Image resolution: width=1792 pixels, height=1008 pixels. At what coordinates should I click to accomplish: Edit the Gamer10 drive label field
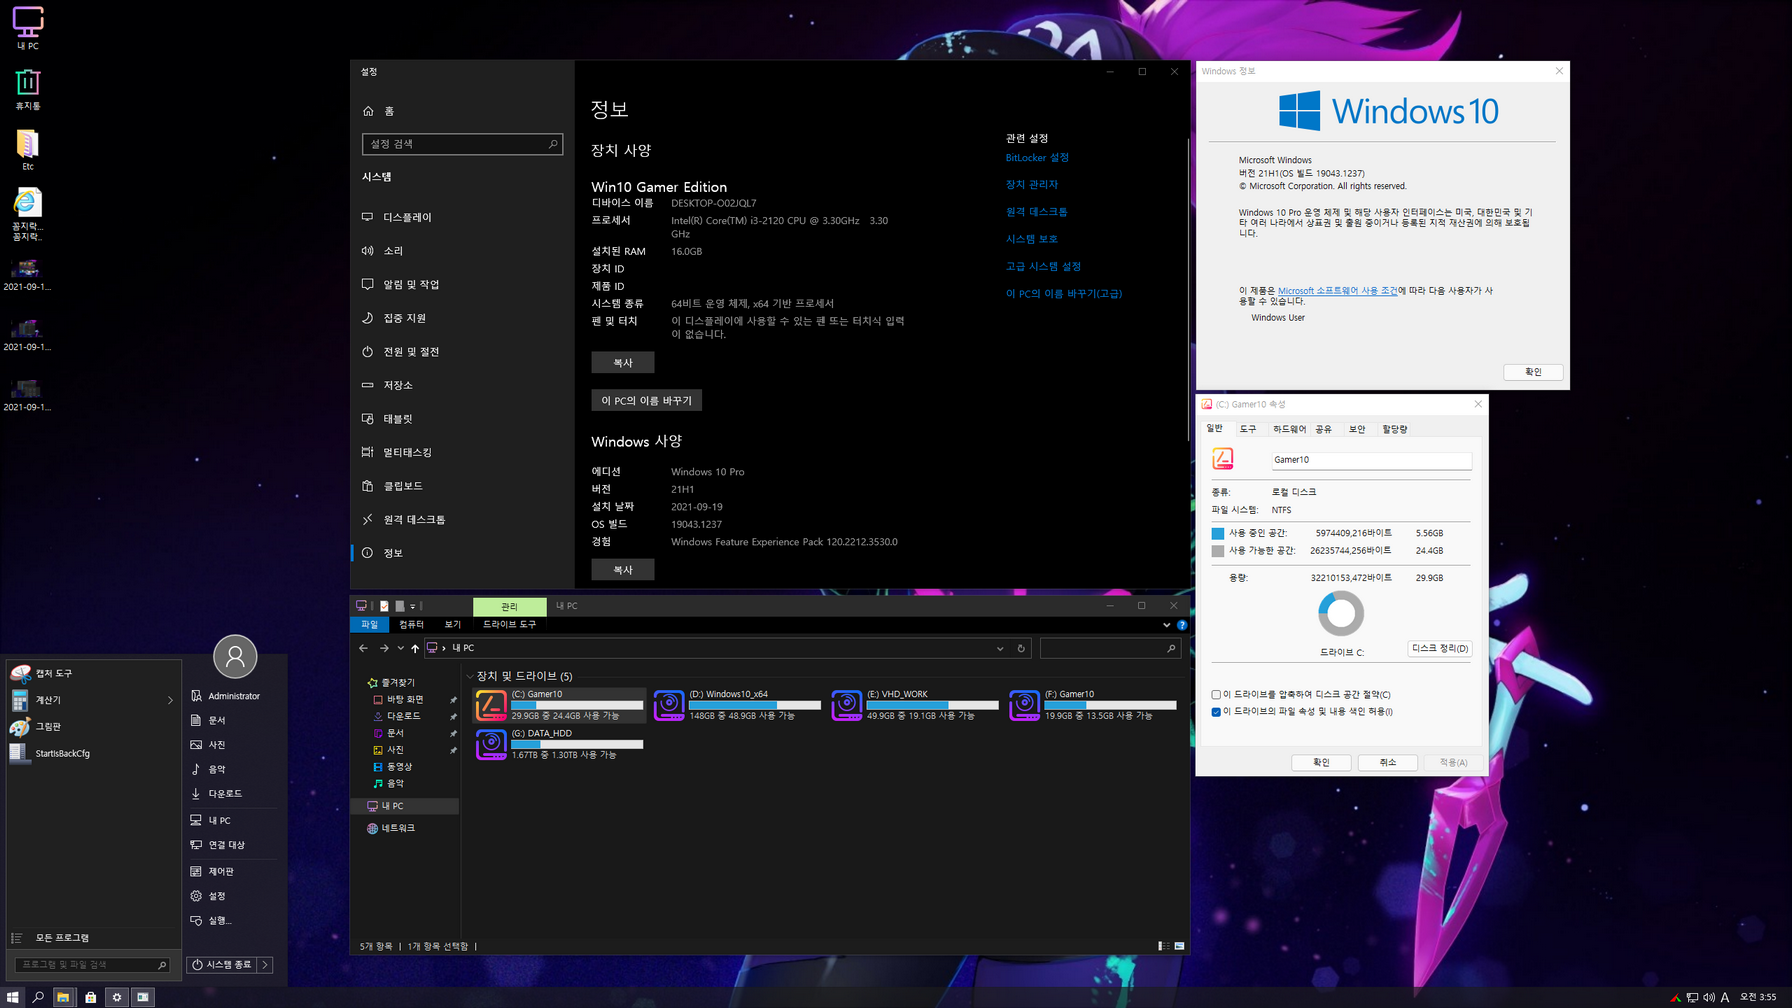[x=1371, y=460]
